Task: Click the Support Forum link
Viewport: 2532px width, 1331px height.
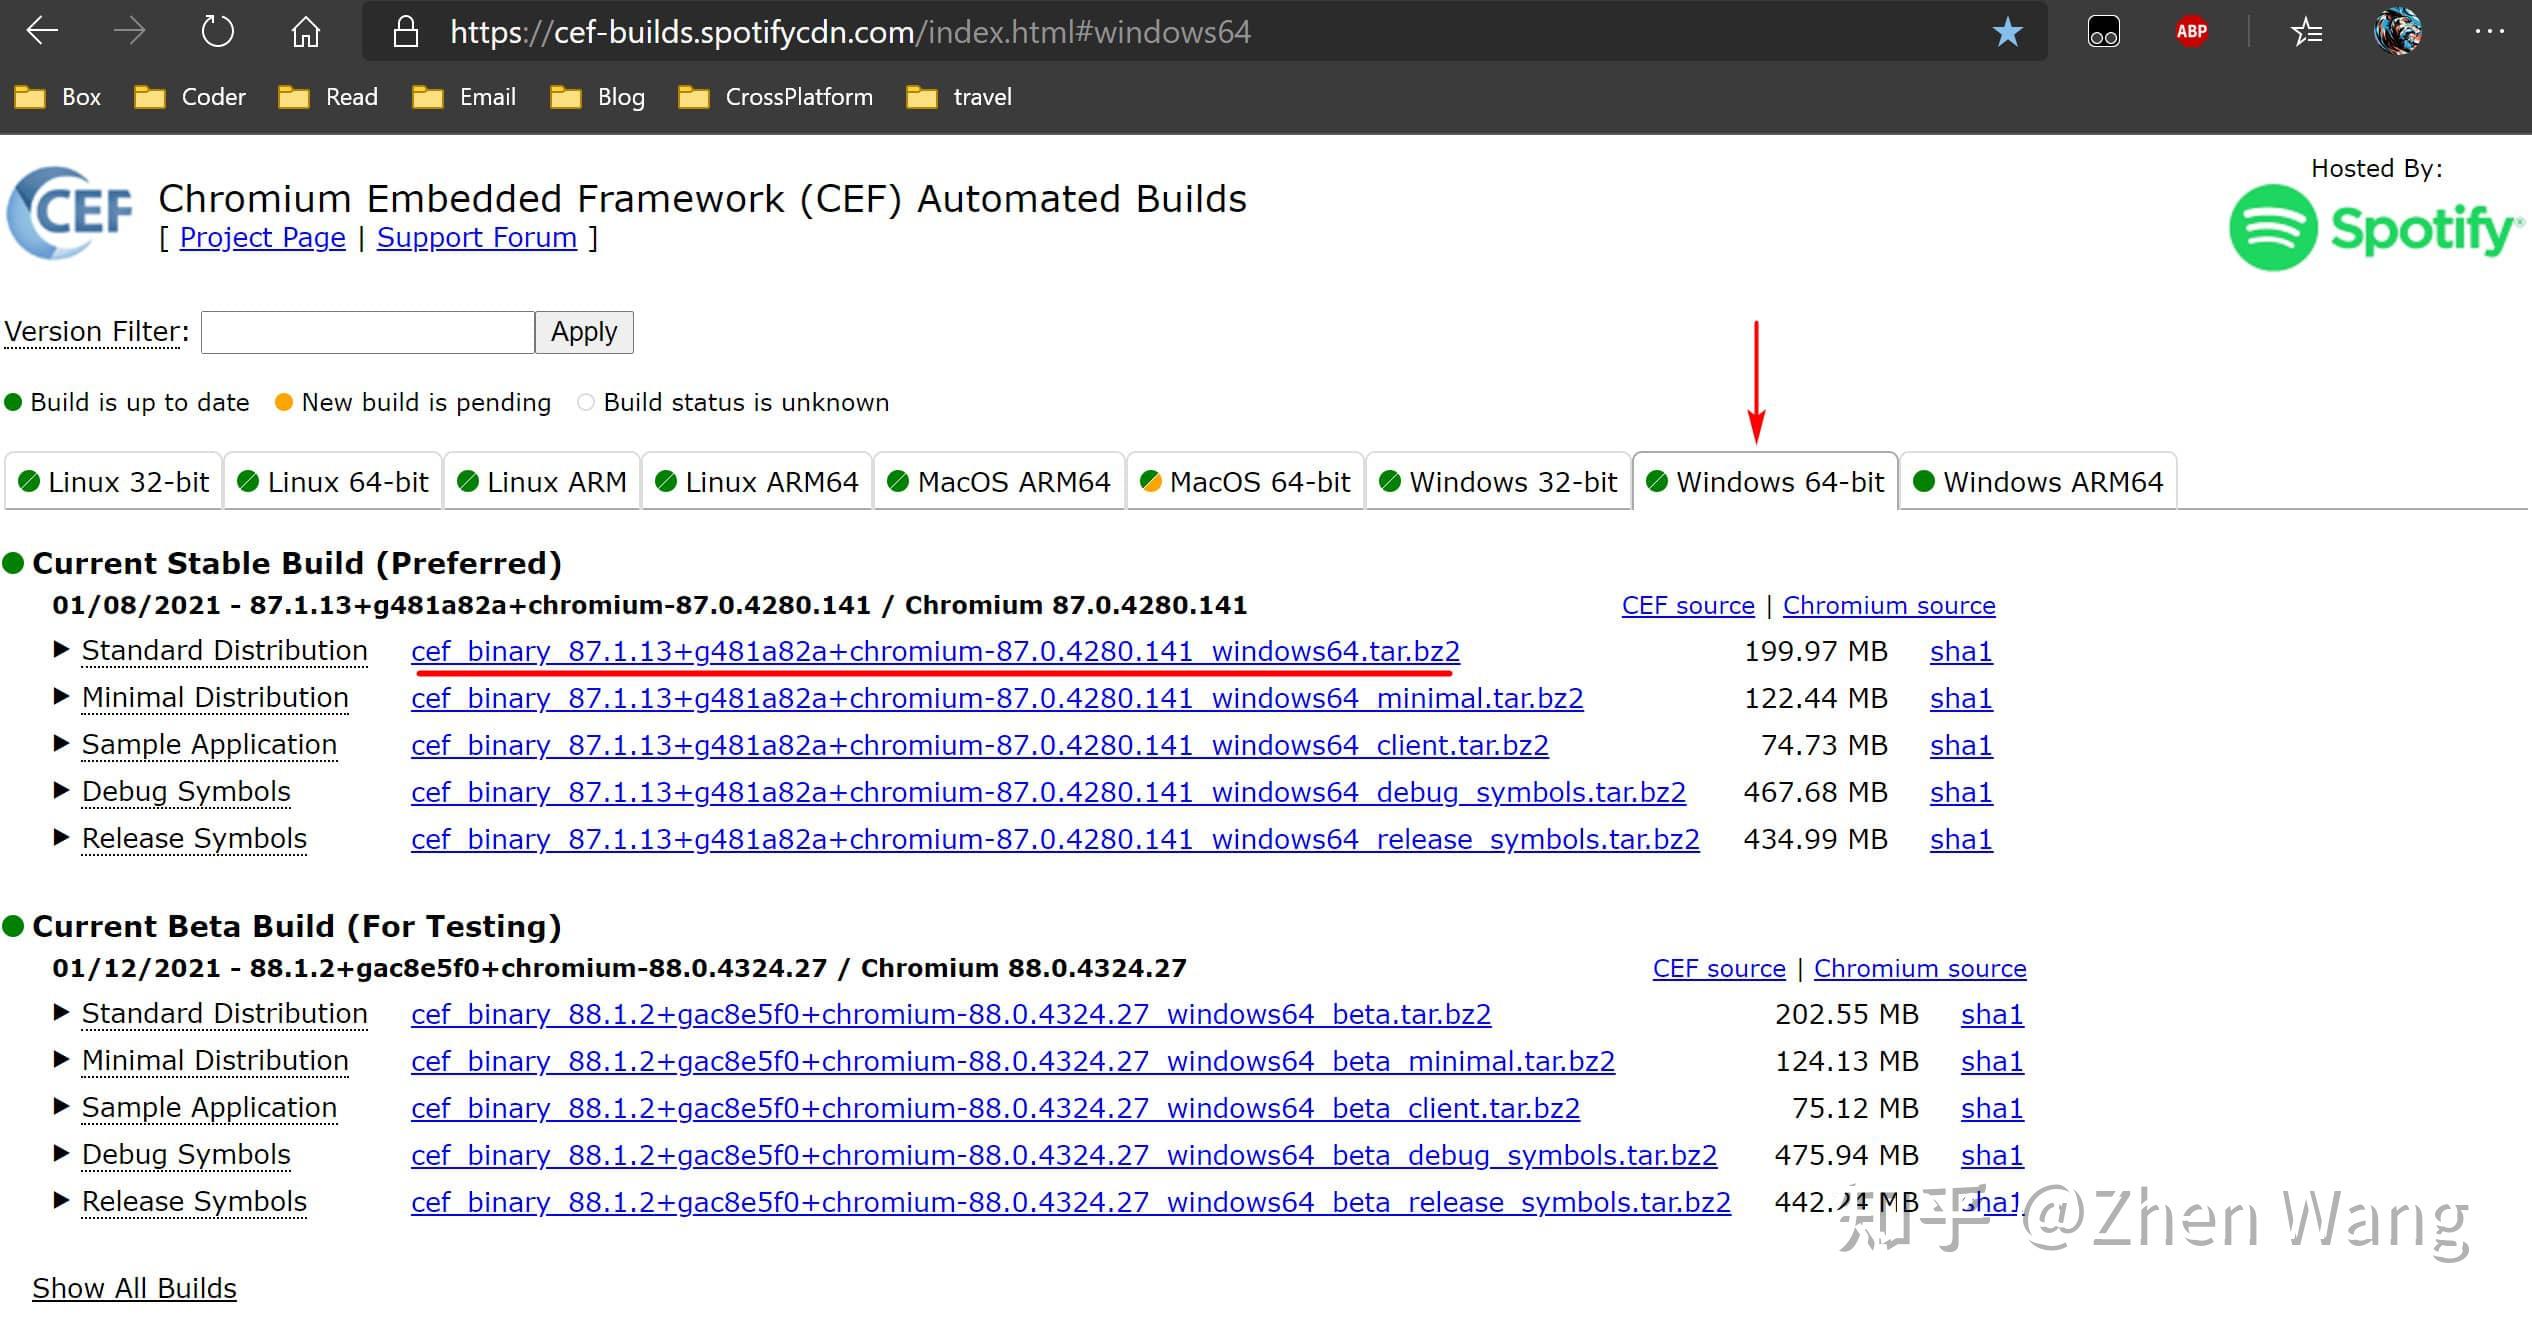Action: click(x=477, y=238)
